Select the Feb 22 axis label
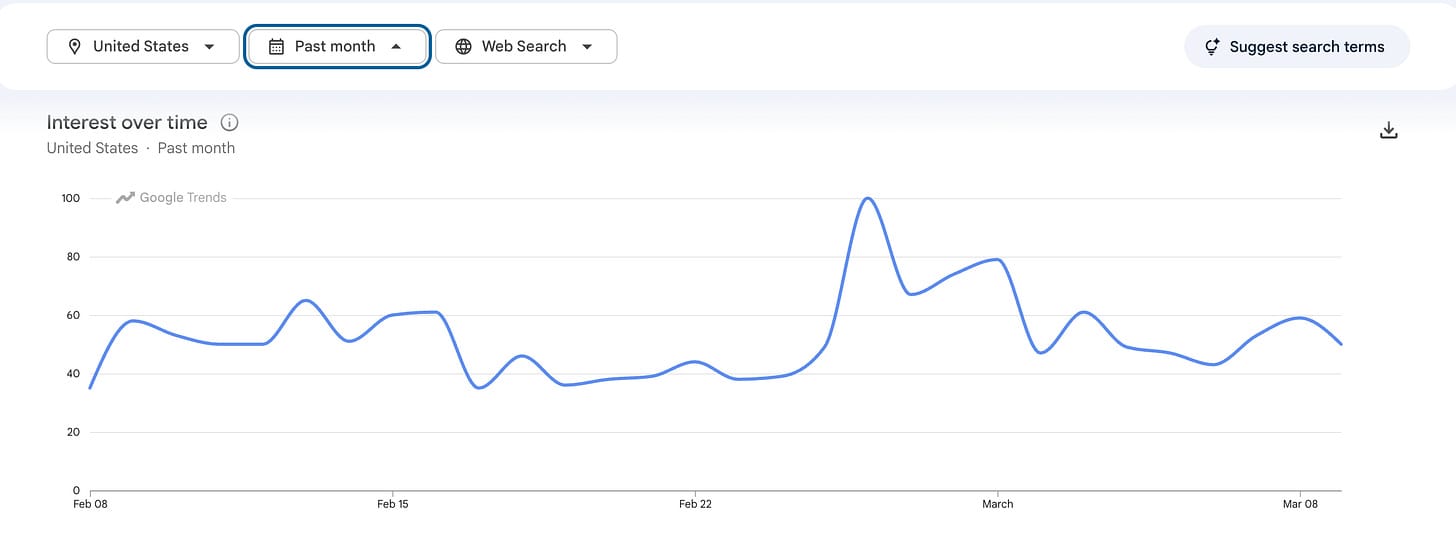 695,504
